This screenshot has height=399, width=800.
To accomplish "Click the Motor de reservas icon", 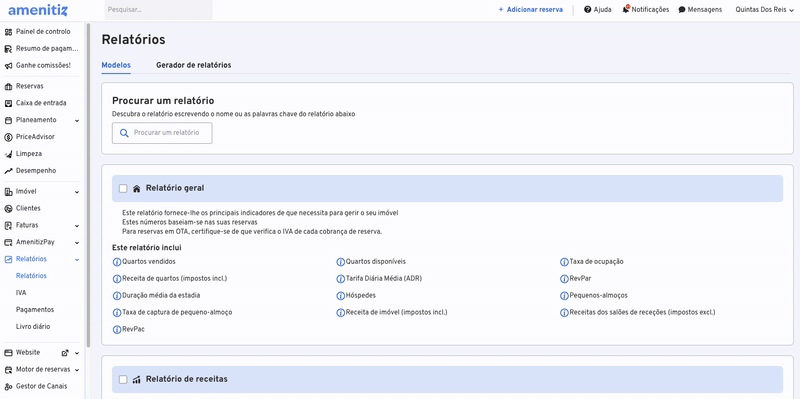I will point(8,369).
